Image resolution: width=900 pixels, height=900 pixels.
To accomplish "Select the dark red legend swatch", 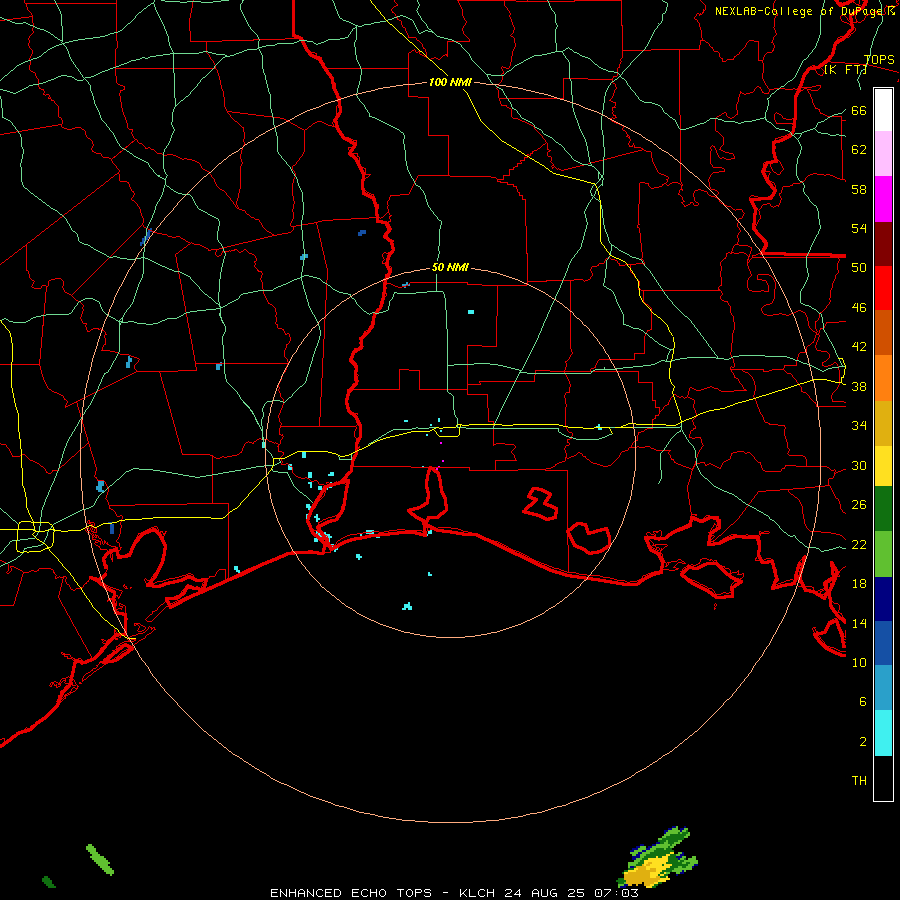I will point(883,244).
